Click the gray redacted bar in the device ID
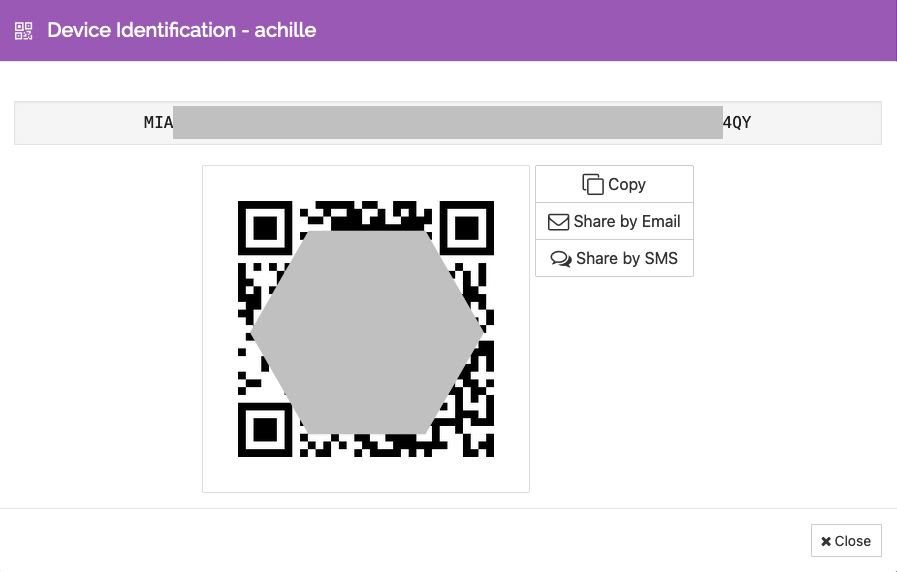The height and width of the screenshot is (572, 897). point(447,122)
